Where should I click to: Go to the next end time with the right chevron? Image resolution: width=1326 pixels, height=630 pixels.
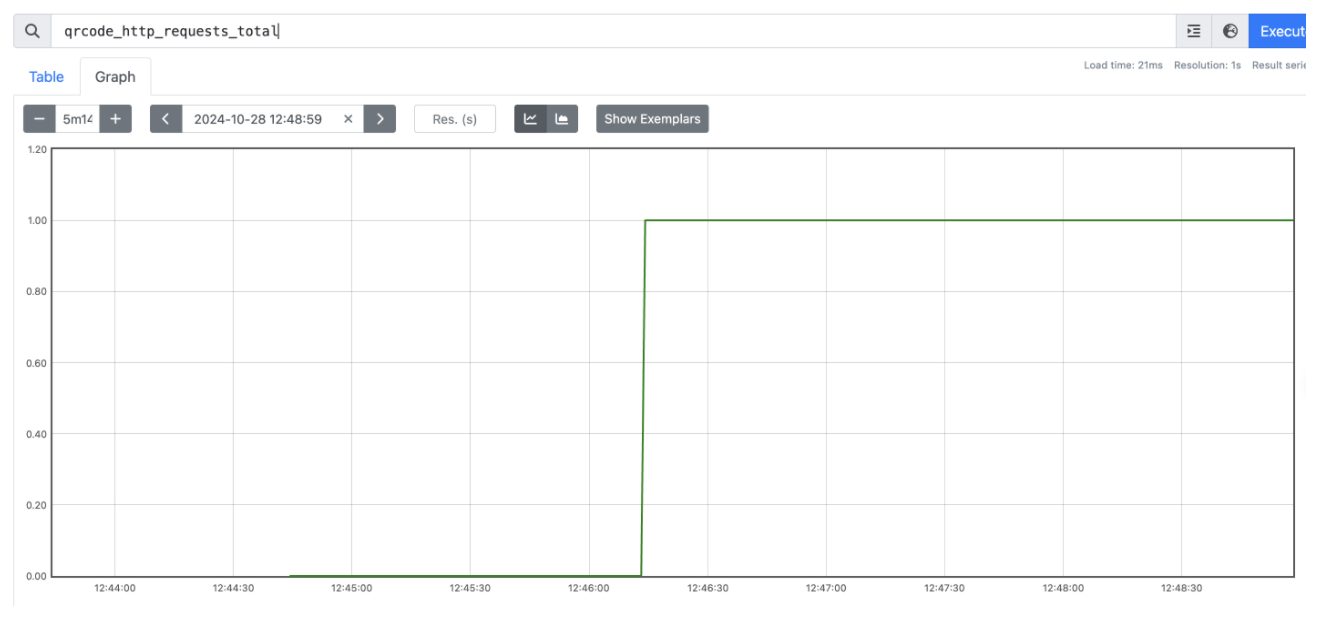(x=380, y=118)
